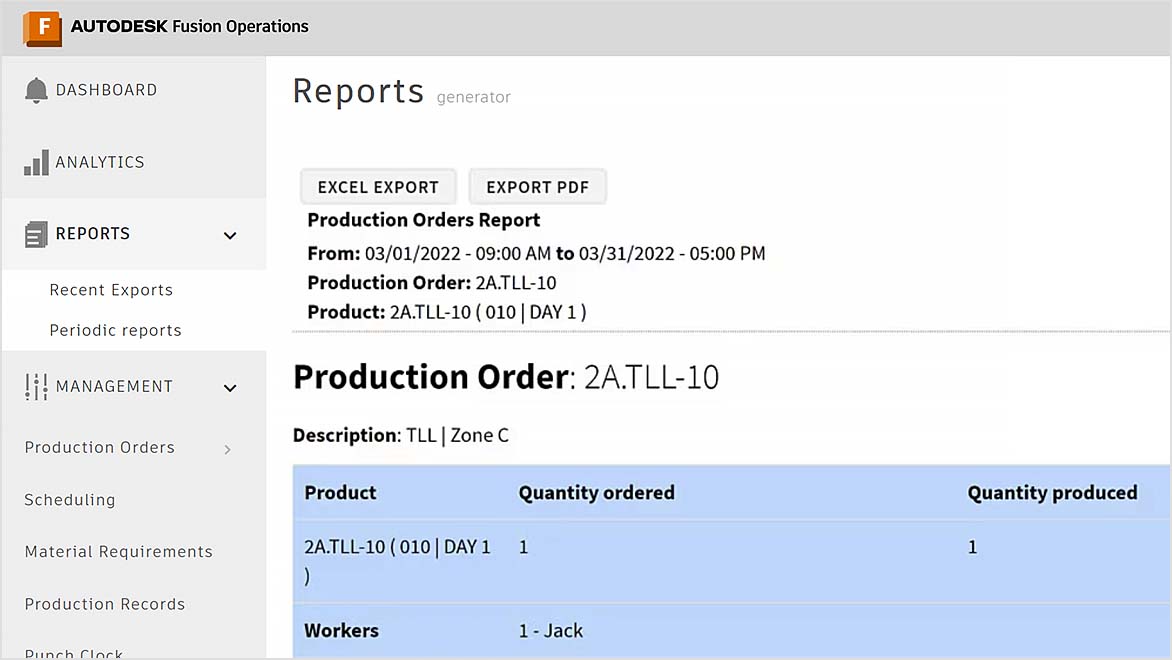This screenshot has width=1172, height=660.
Task: Open Material Requirements
Action: point(118,551)
